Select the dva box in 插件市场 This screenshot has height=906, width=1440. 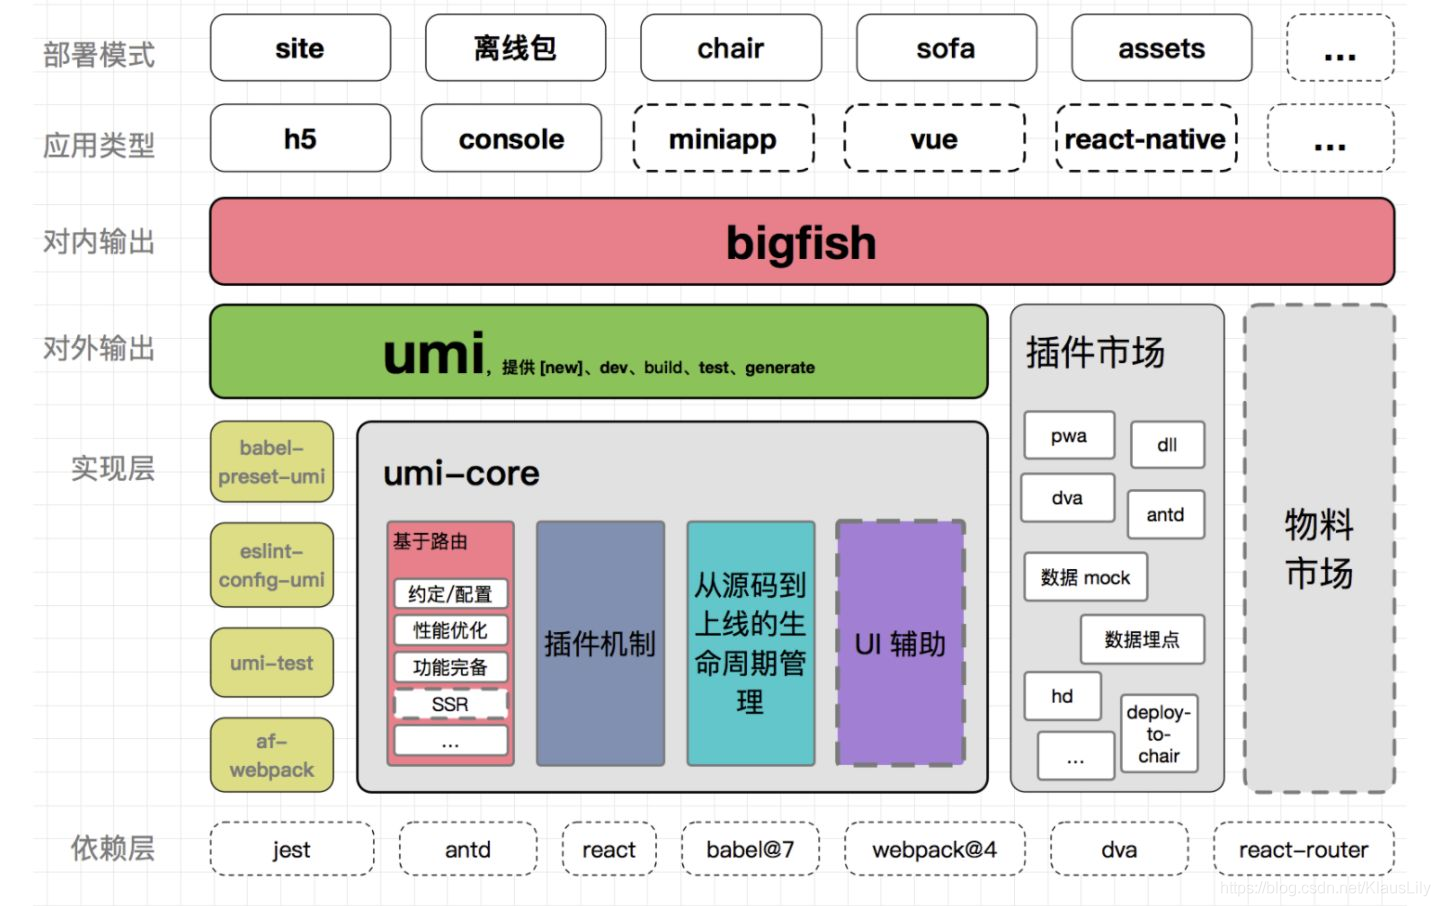(x=1067, y=498)
